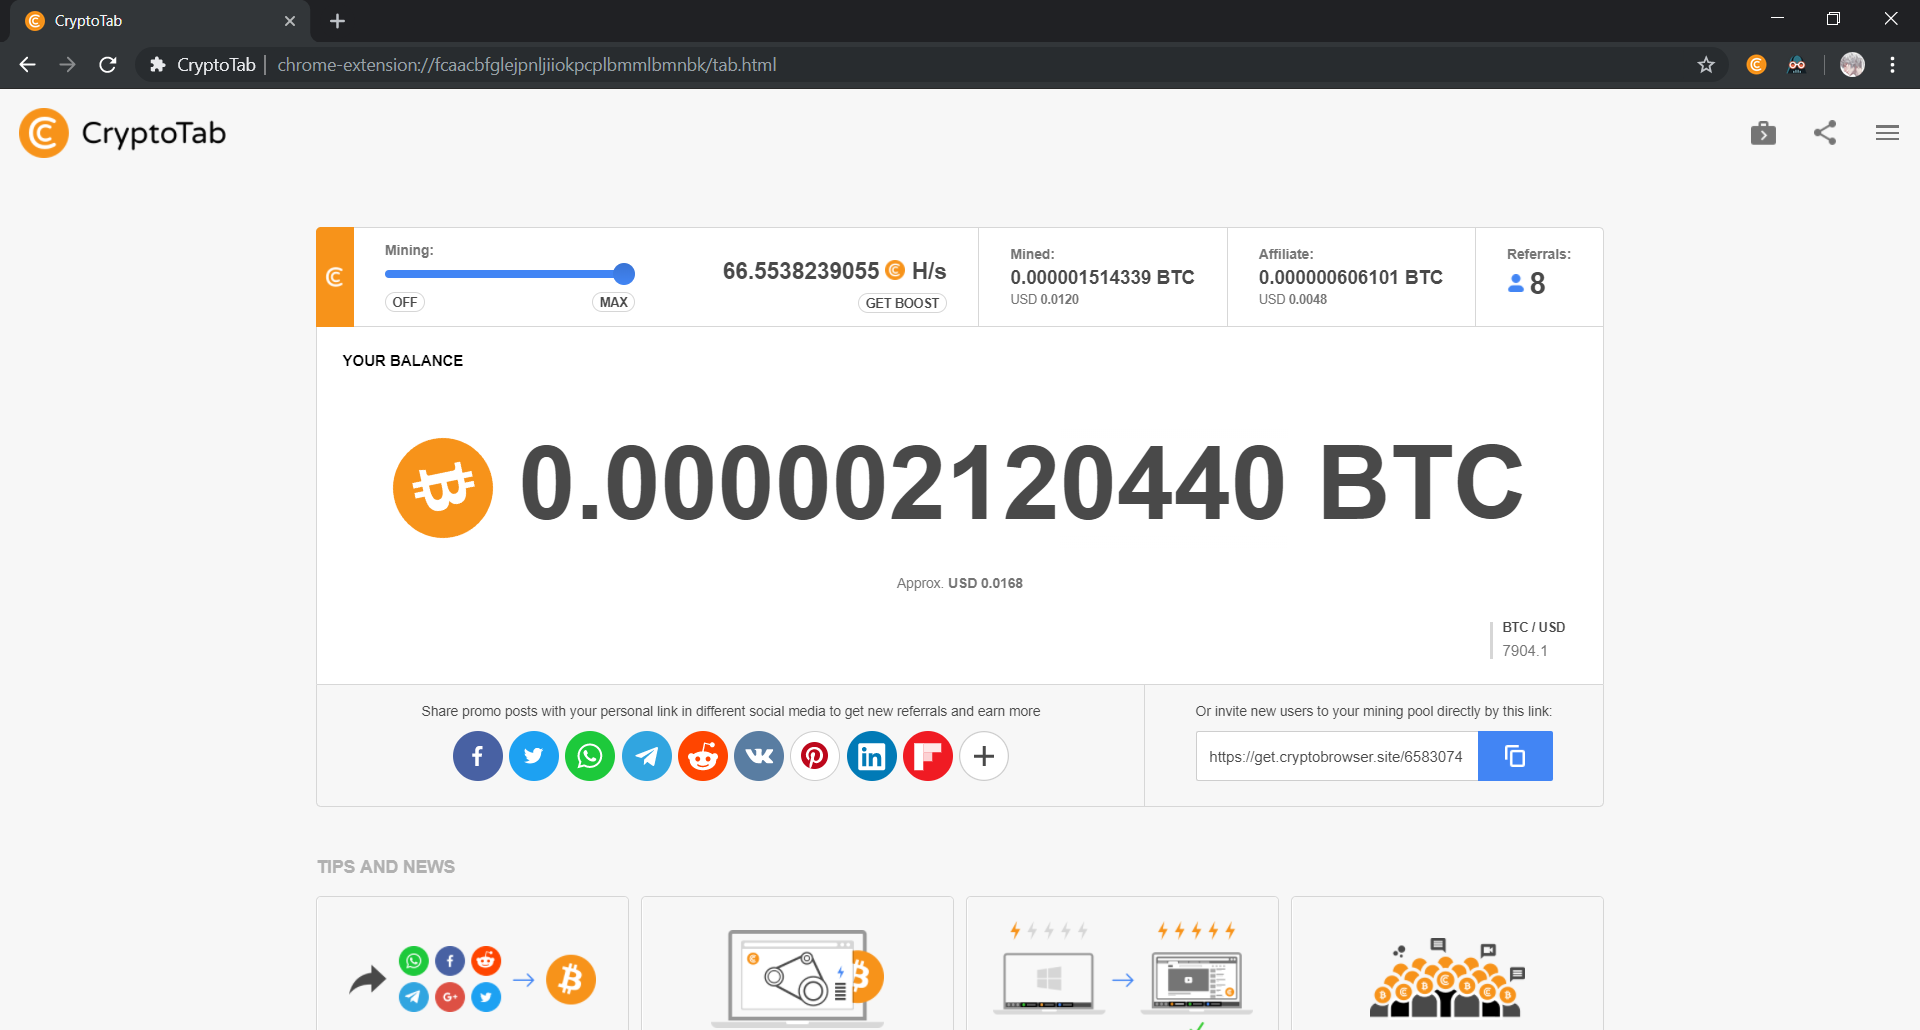The height and width of the screenshot is (1030, 1920).
Task: Click the mining speed slider handle
Action: pyautogui.click(x=624, y=274)
